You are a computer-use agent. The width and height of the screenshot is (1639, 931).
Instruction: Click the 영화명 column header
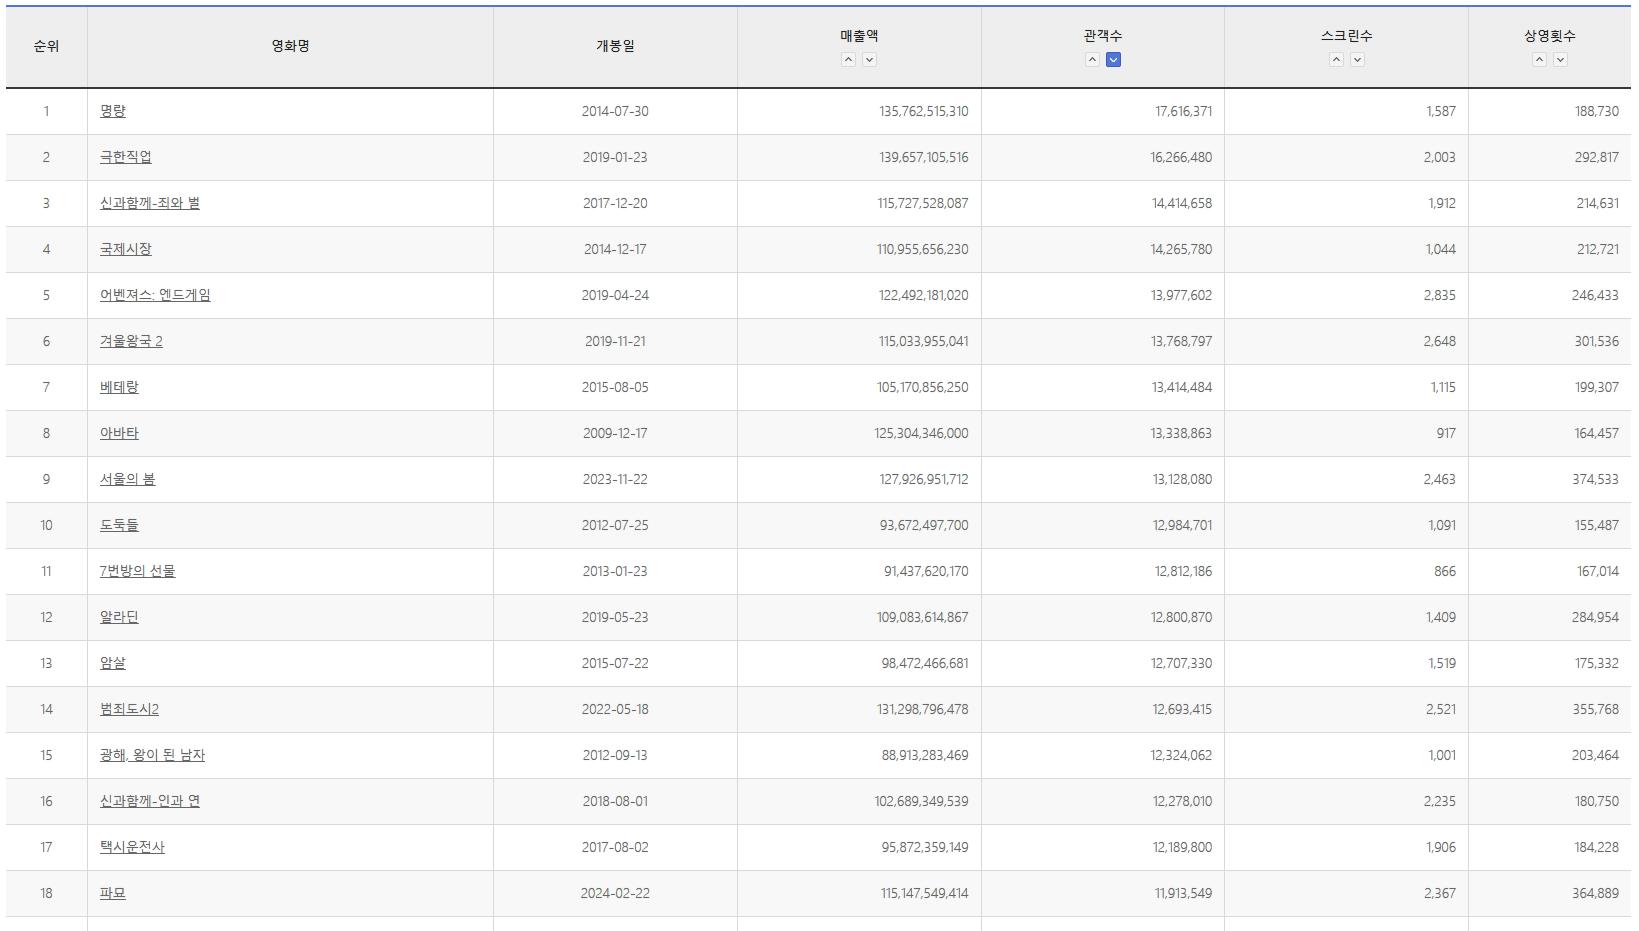click(290, 46)
